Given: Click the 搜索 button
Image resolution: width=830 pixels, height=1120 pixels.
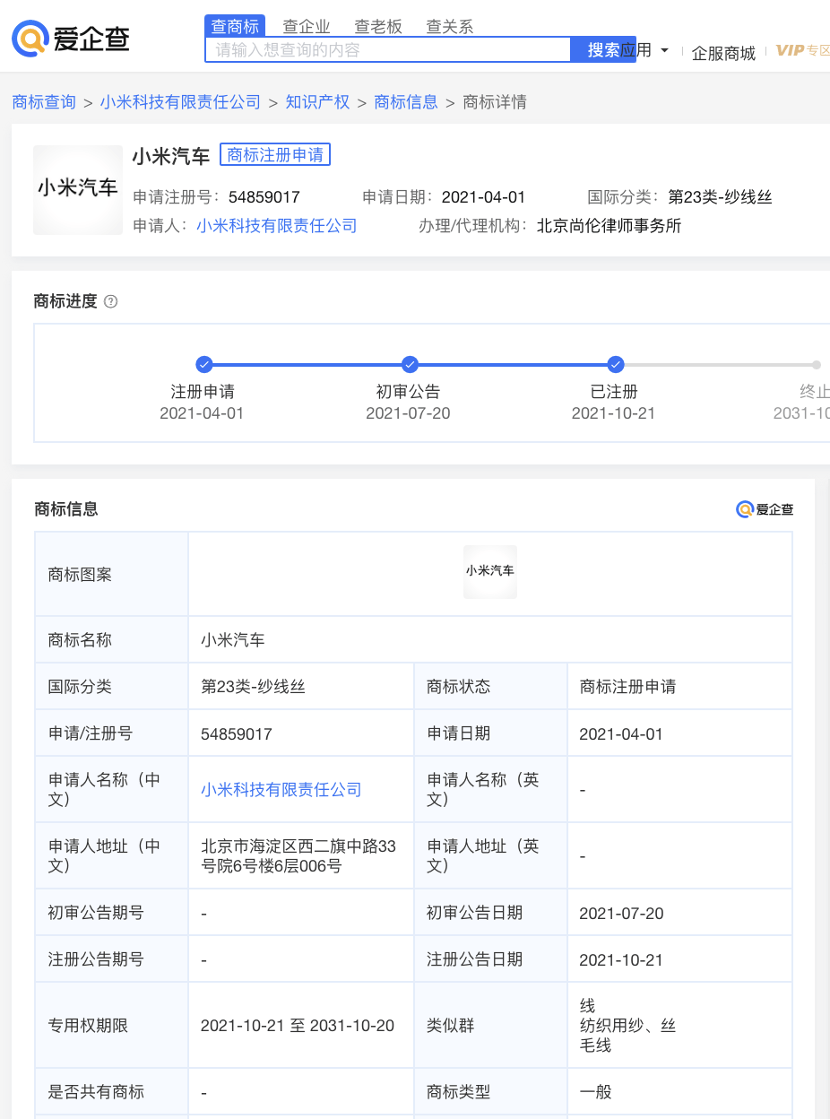Looking at the screenshot, I should [603, 50].
